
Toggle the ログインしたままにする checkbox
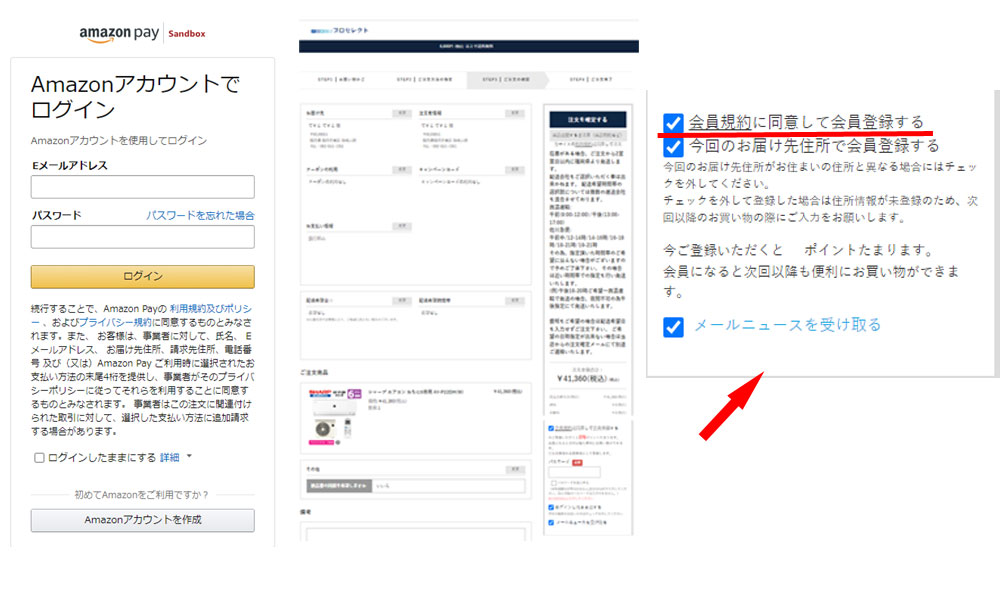(39, 457)
